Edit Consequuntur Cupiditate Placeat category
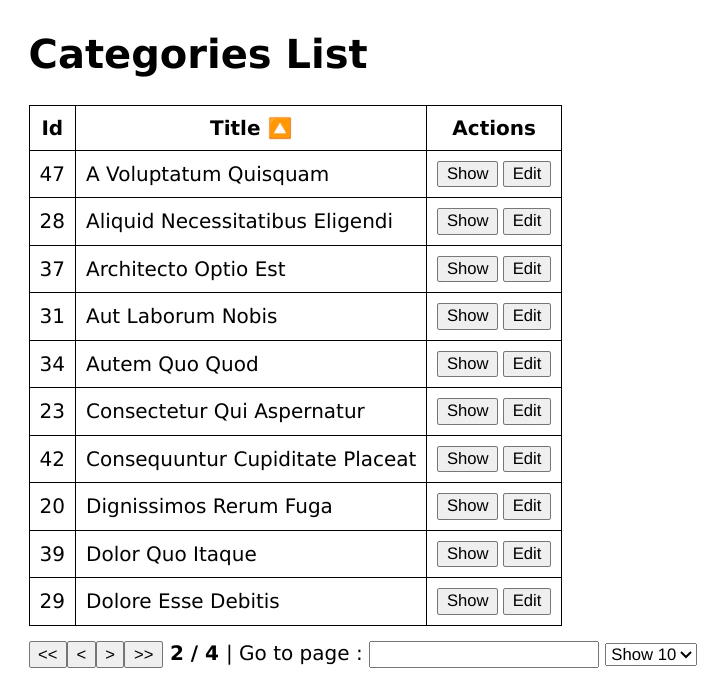Screen dimensions: 724x679 (526, 459)
